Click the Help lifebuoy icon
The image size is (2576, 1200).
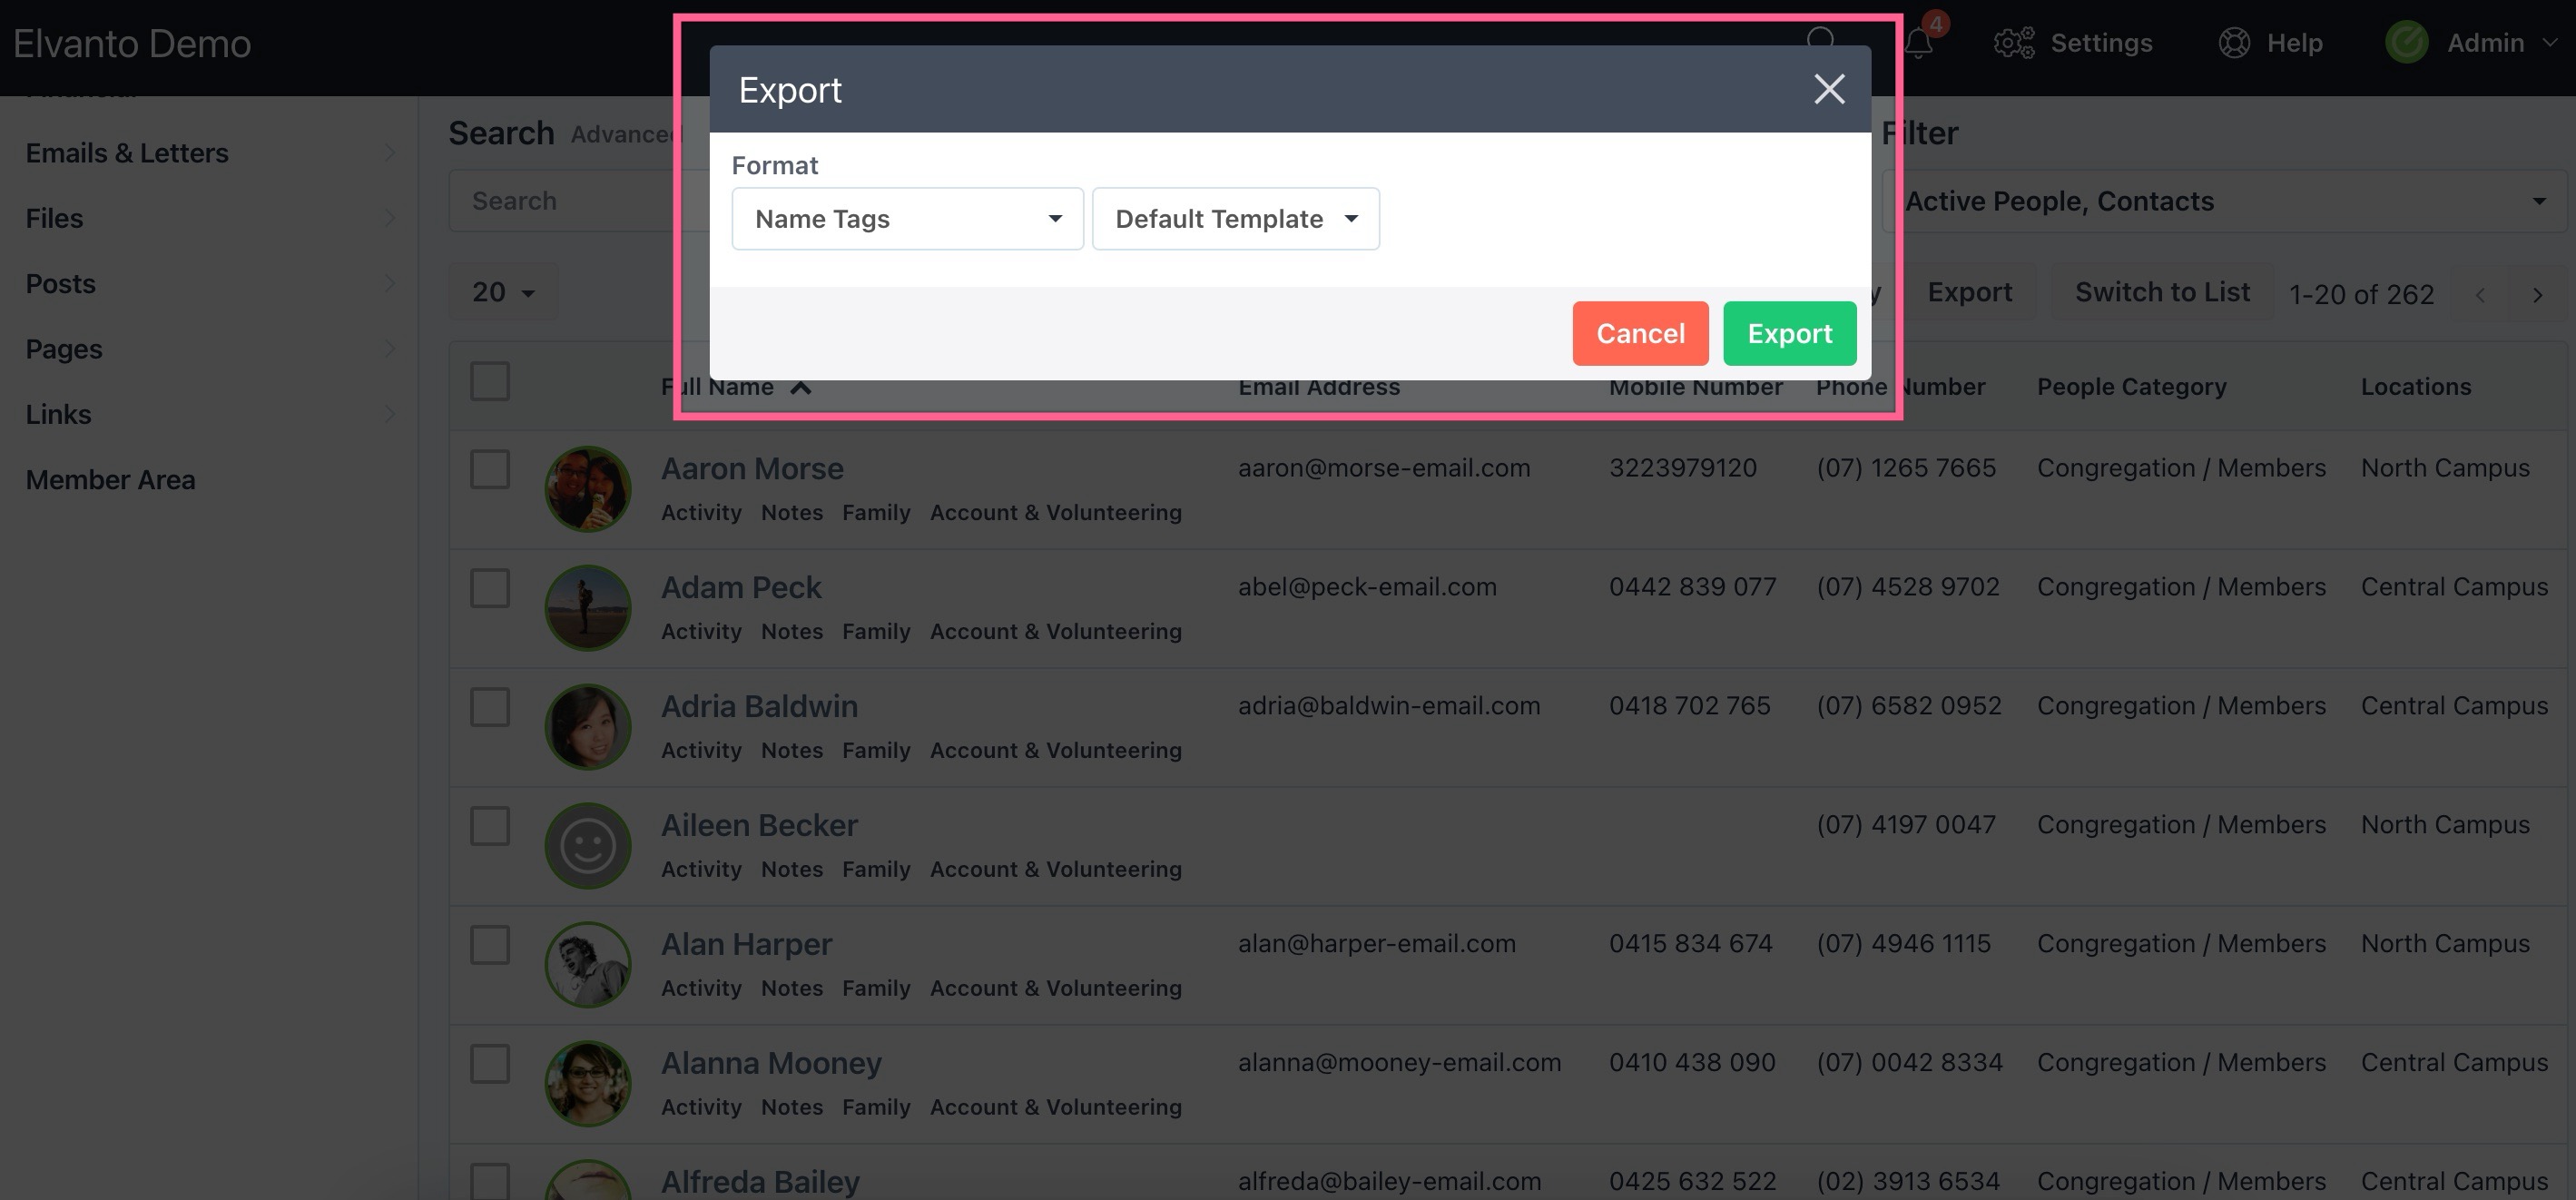(2233, 43)
